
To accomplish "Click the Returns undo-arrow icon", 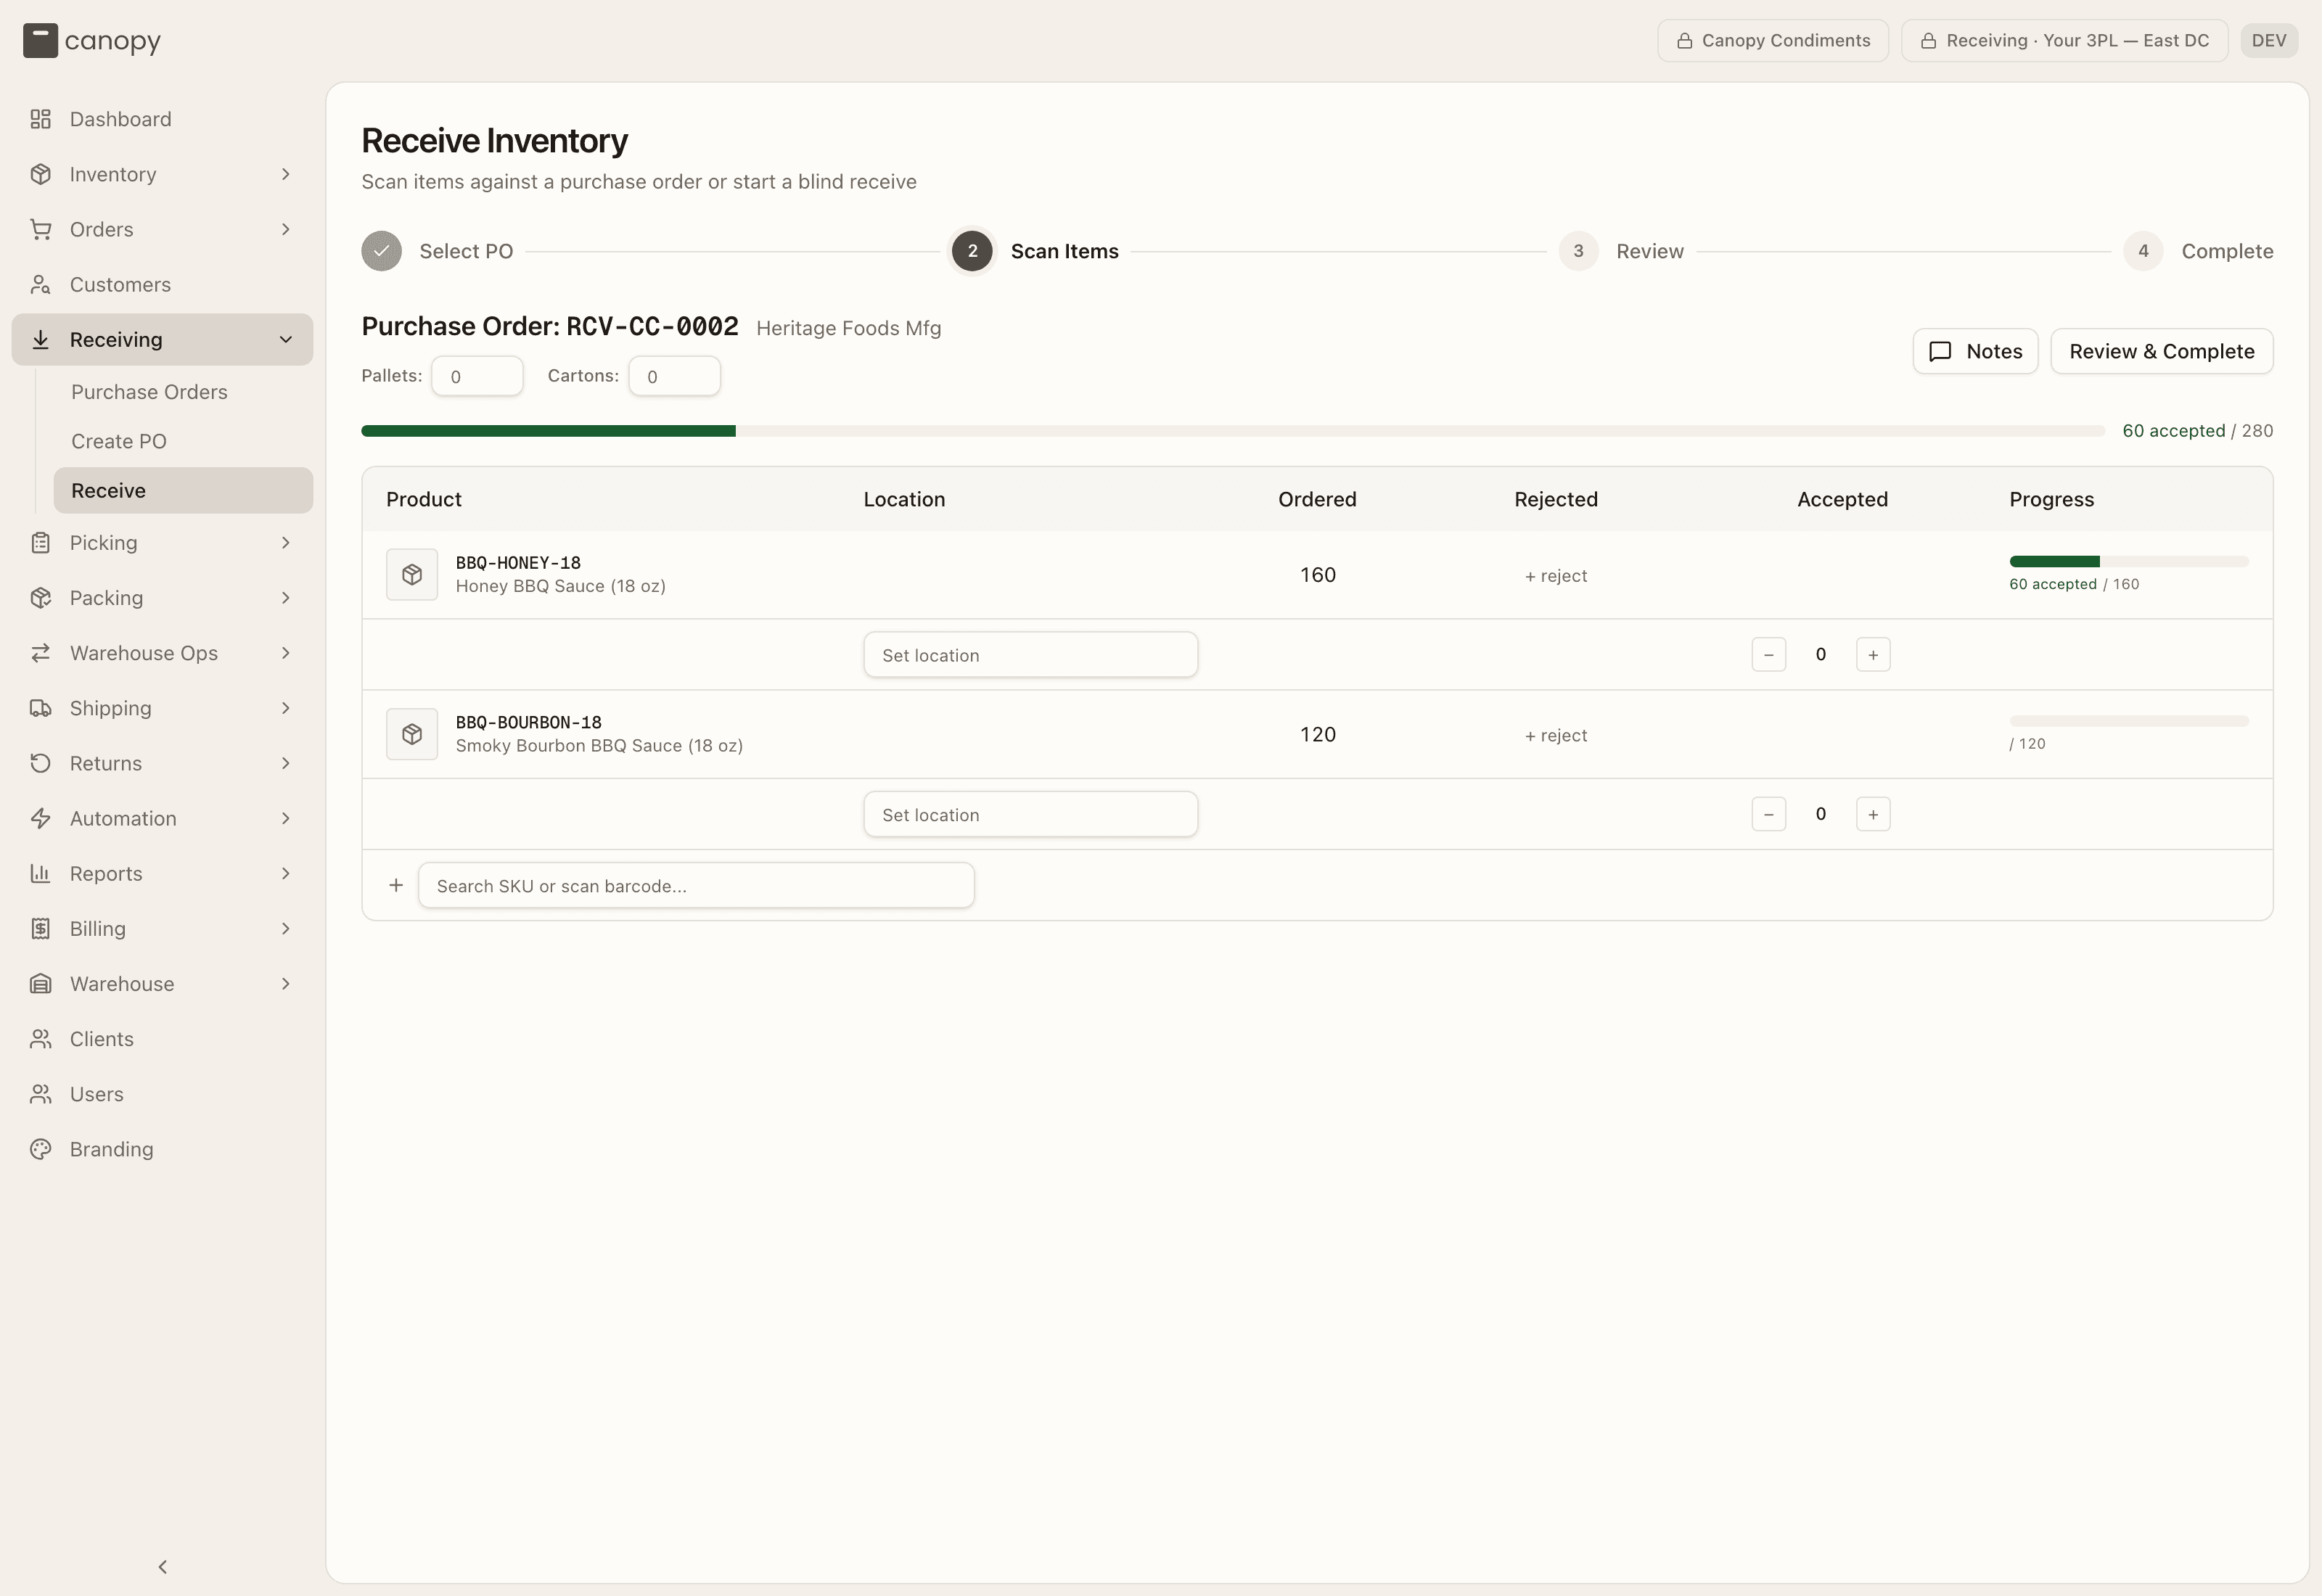I will click(40, 763).
